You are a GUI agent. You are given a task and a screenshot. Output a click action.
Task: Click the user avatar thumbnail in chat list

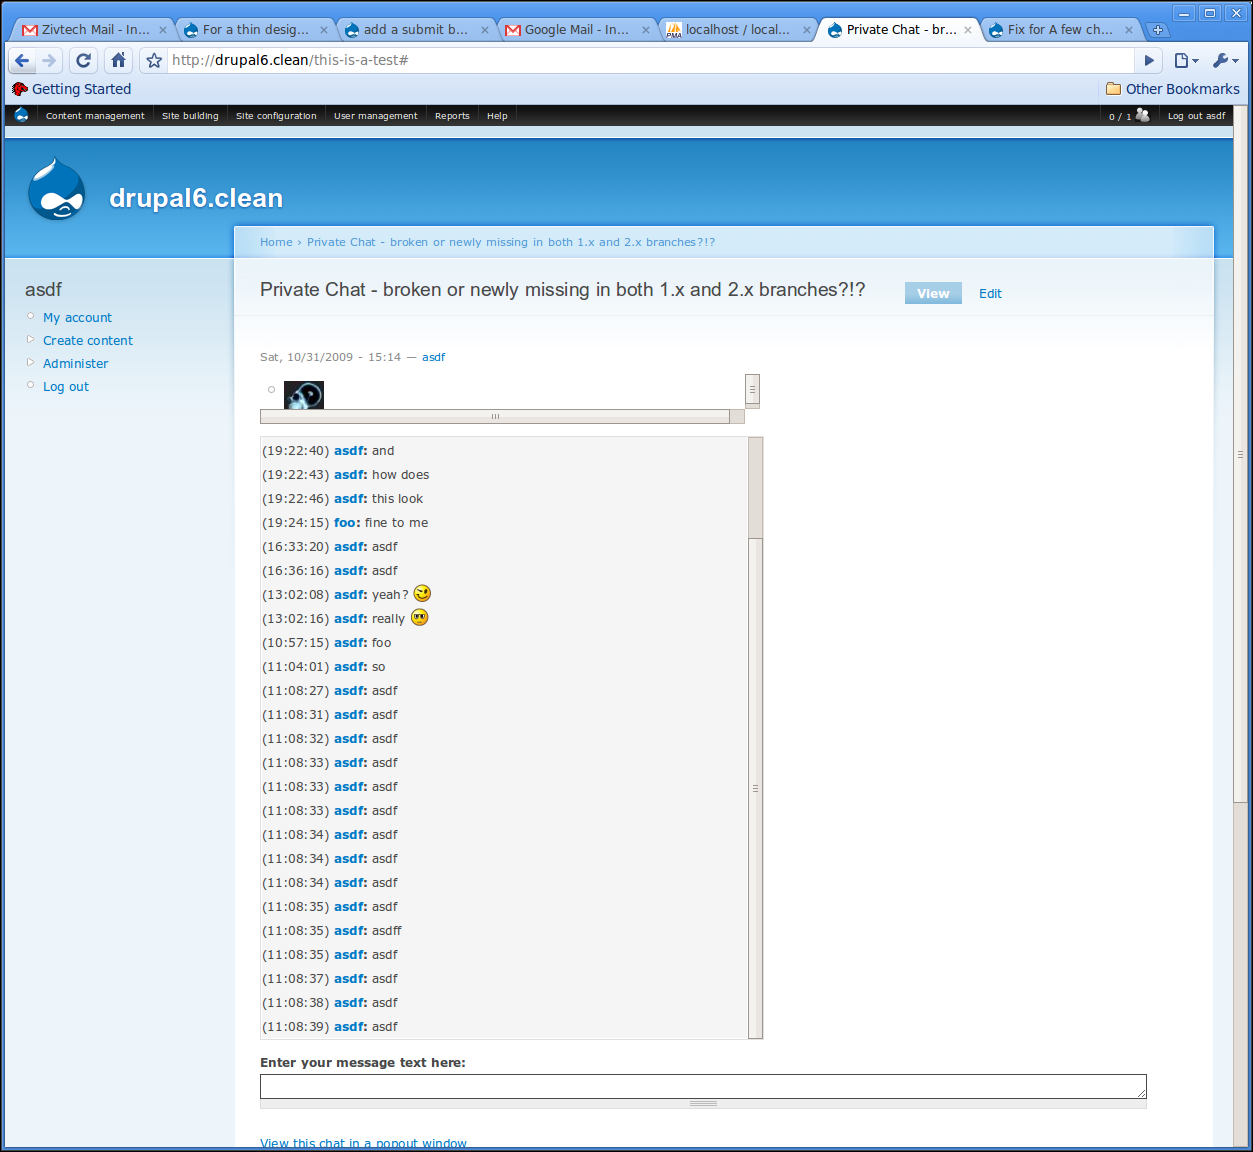coord(304,395)
